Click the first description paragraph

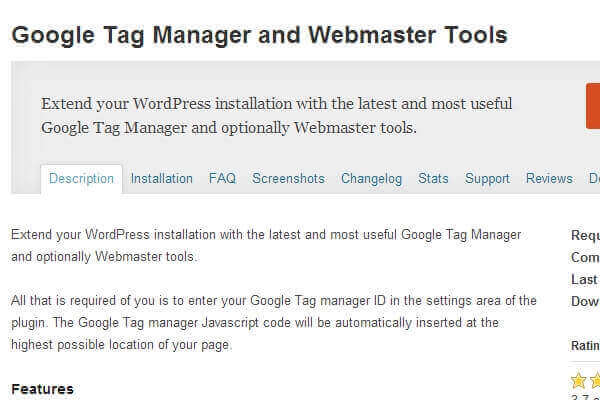266,245
